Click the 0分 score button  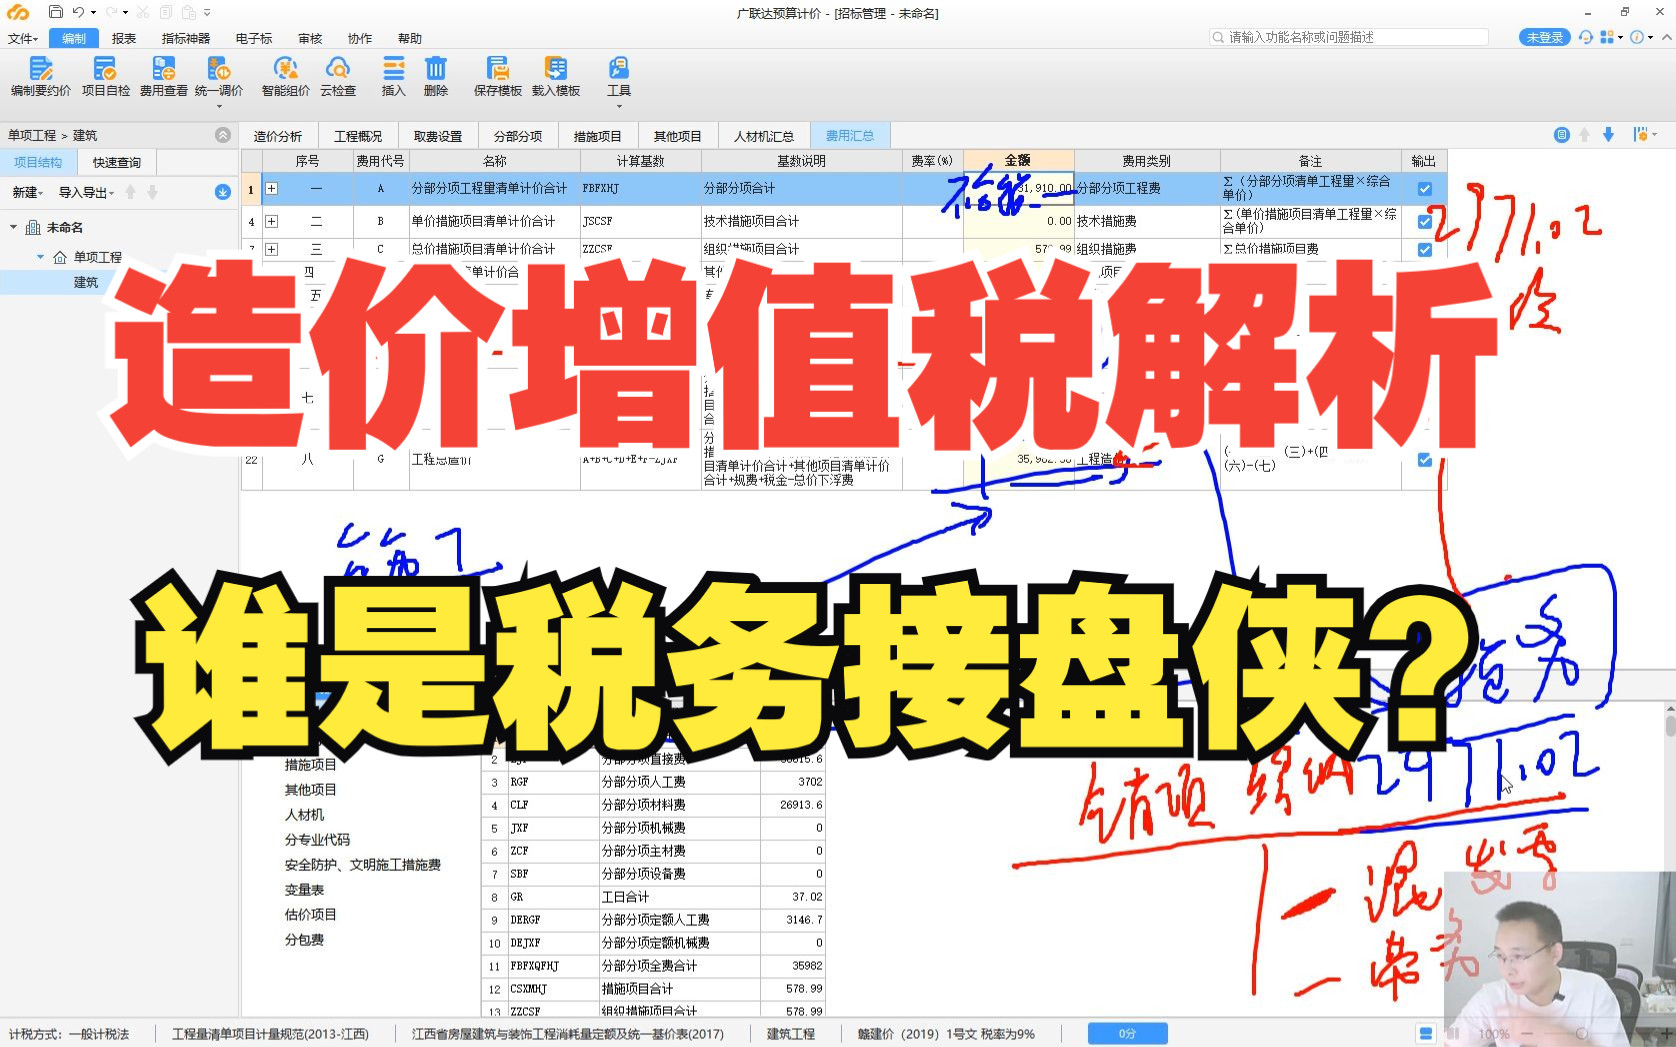point(1128,1033)
